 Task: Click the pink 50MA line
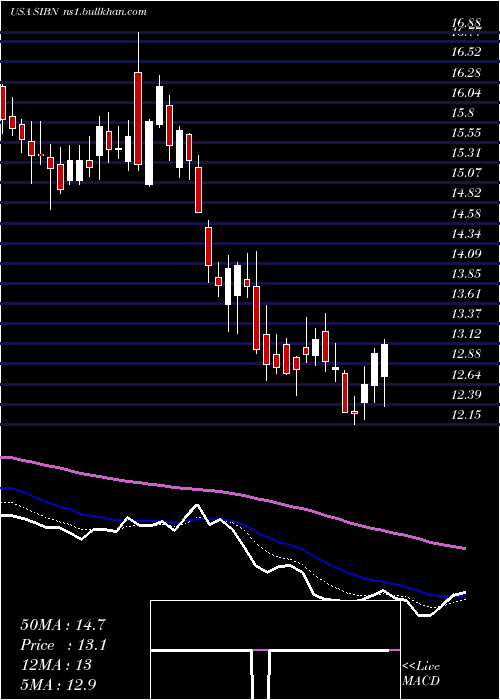232,493
